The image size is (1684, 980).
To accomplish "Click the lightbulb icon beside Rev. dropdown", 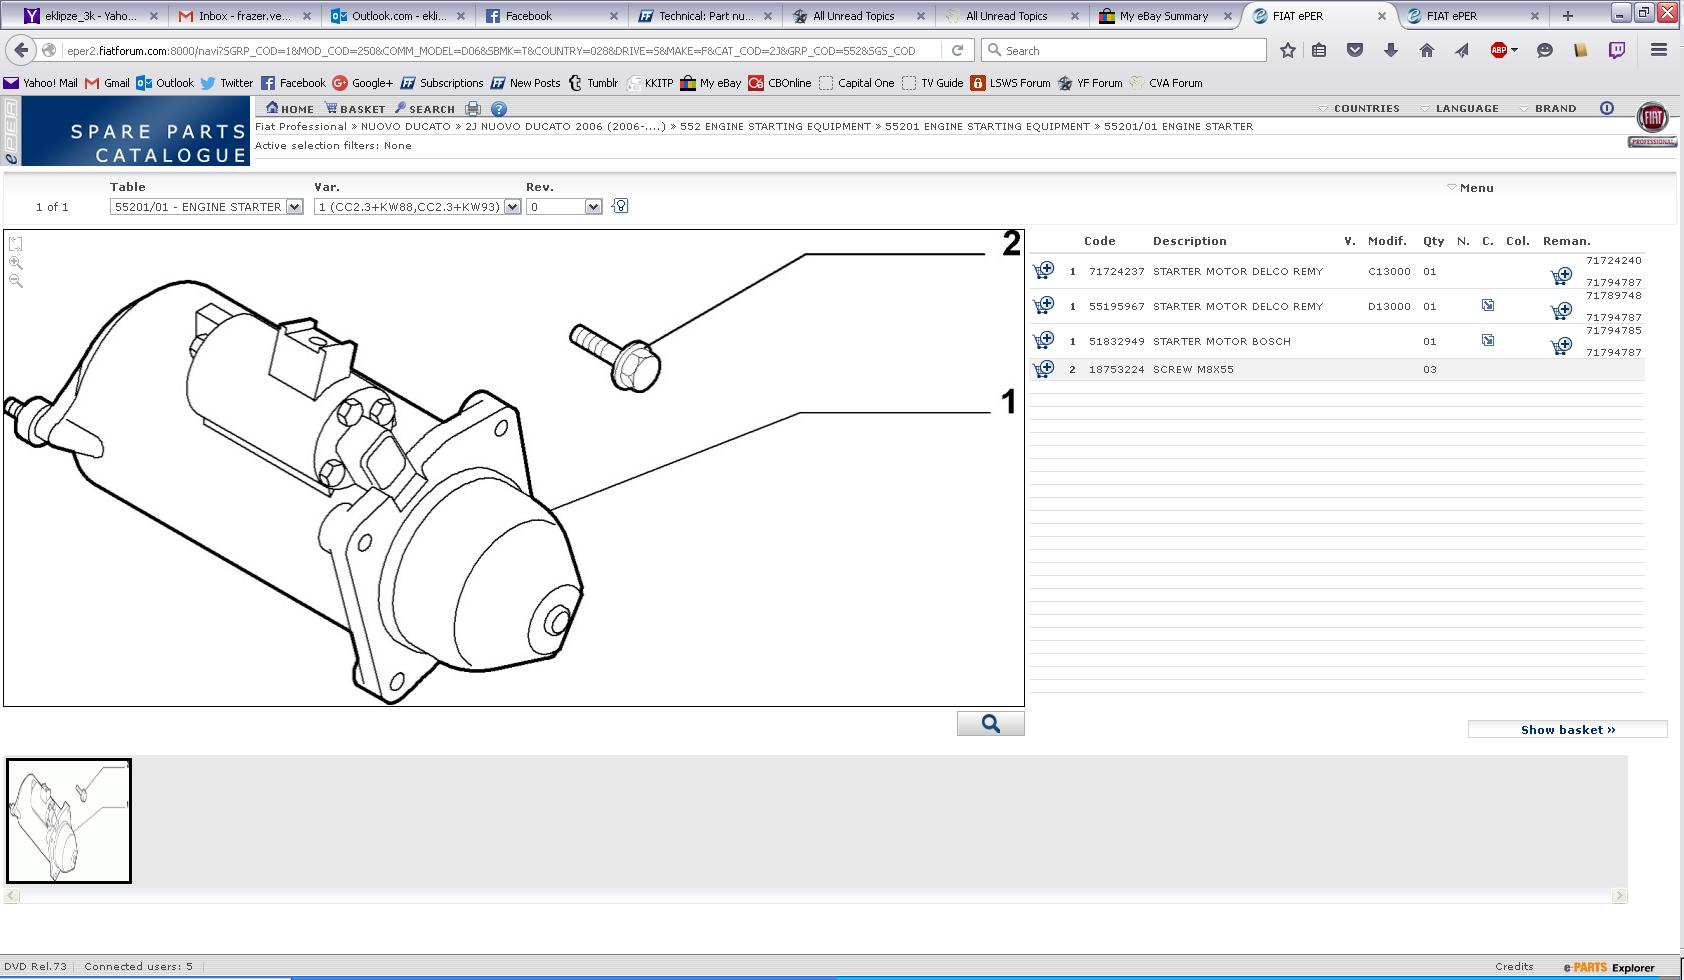I will (x=620, y=205).
